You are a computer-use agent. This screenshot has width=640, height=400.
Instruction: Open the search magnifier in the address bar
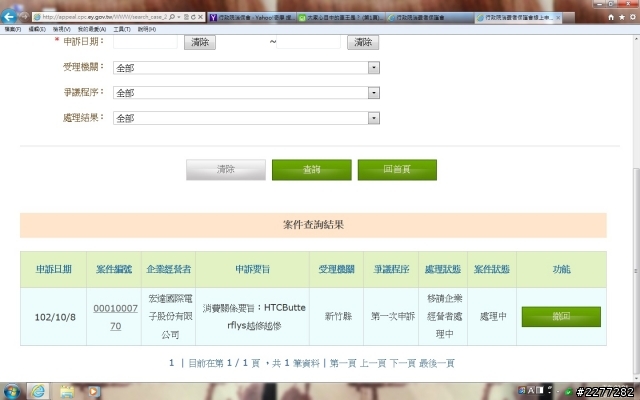[172, 17]
